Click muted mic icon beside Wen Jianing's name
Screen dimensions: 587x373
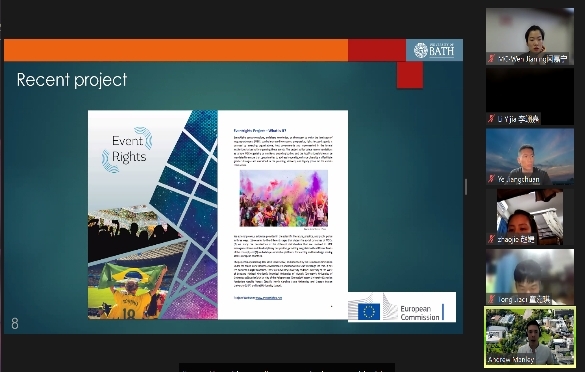492,59
